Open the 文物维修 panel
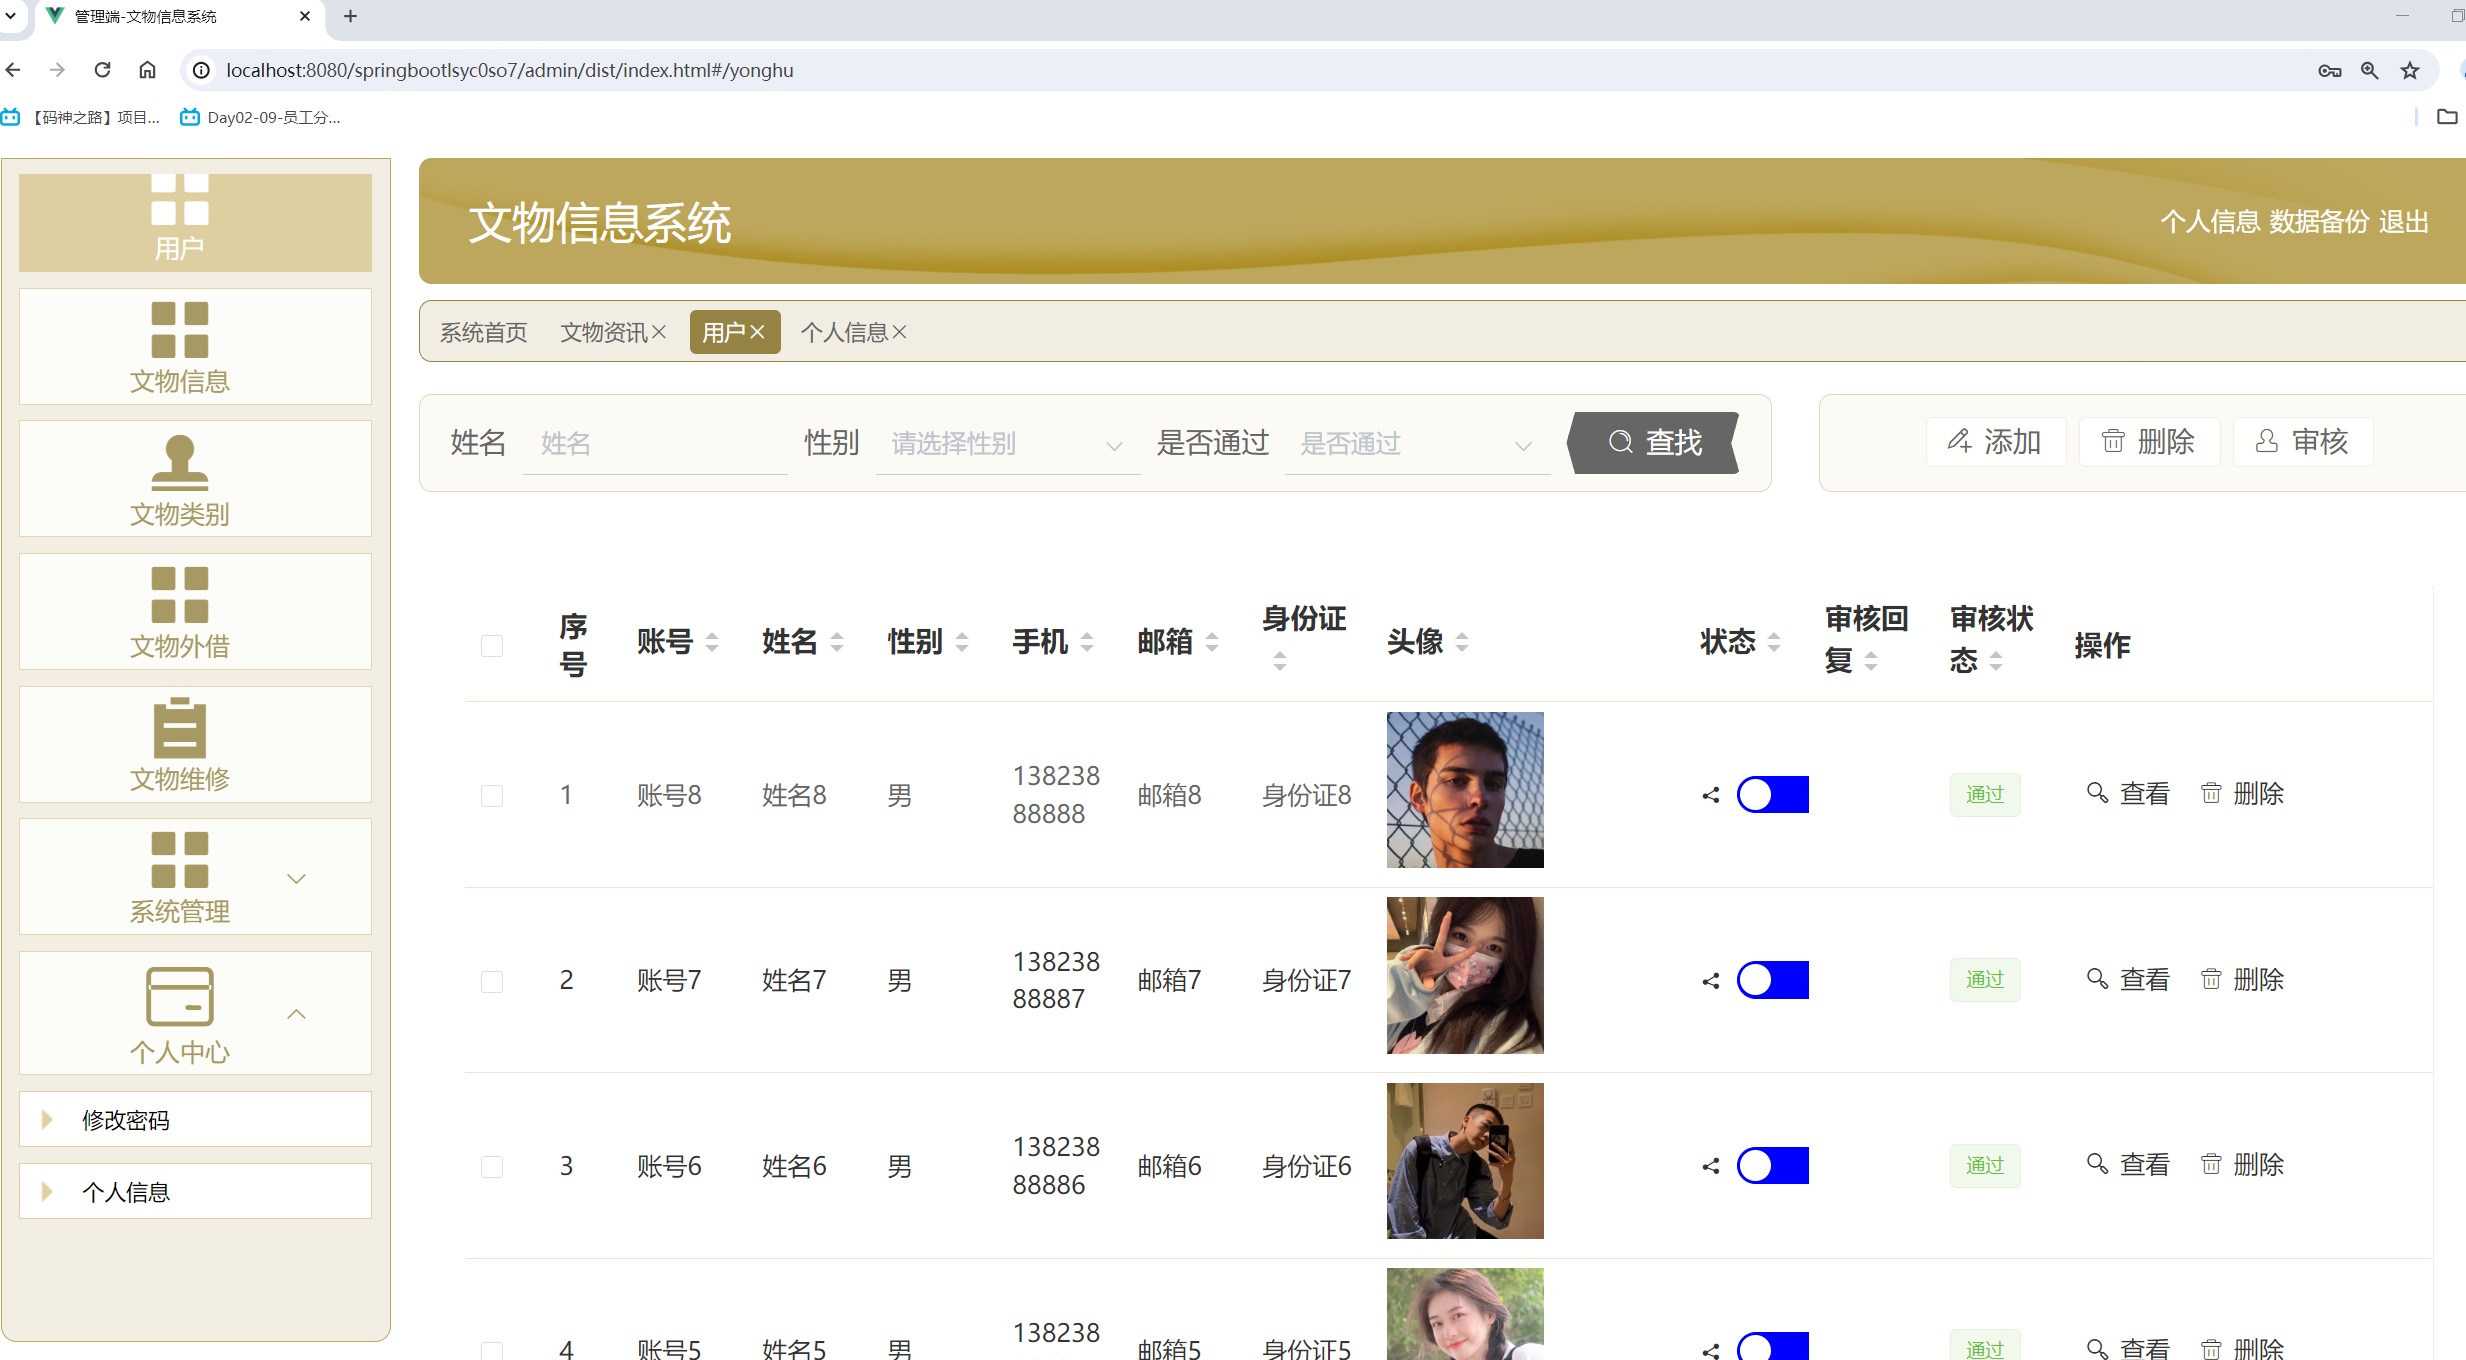 pos(194,745)
